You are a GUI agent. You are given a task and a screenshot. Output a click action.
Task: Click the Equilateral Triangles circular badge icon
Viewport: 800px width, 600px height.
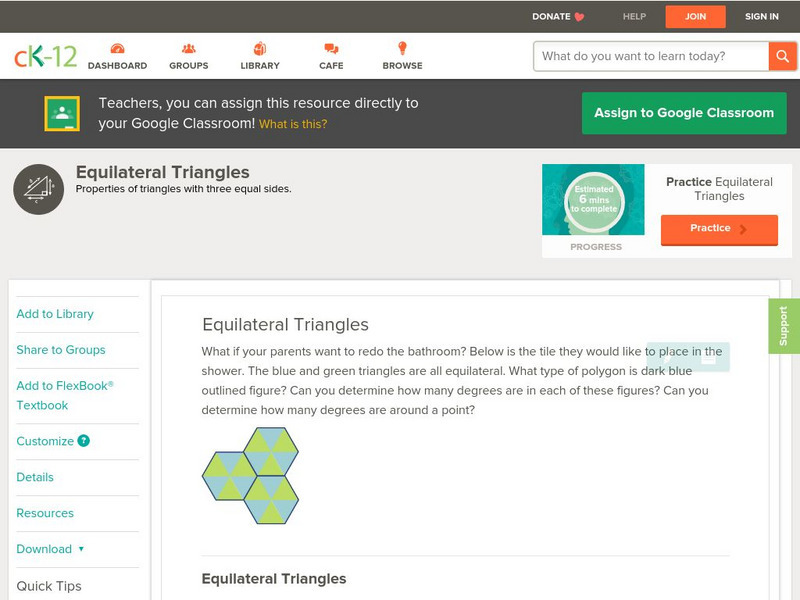(37, 188)
